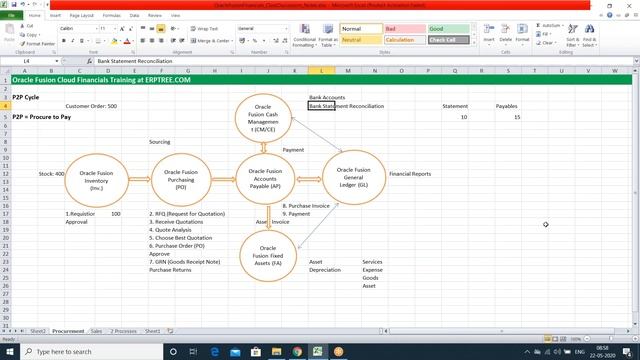
Task: Open Conditional Formatting menu
Action: click(304, 36)
